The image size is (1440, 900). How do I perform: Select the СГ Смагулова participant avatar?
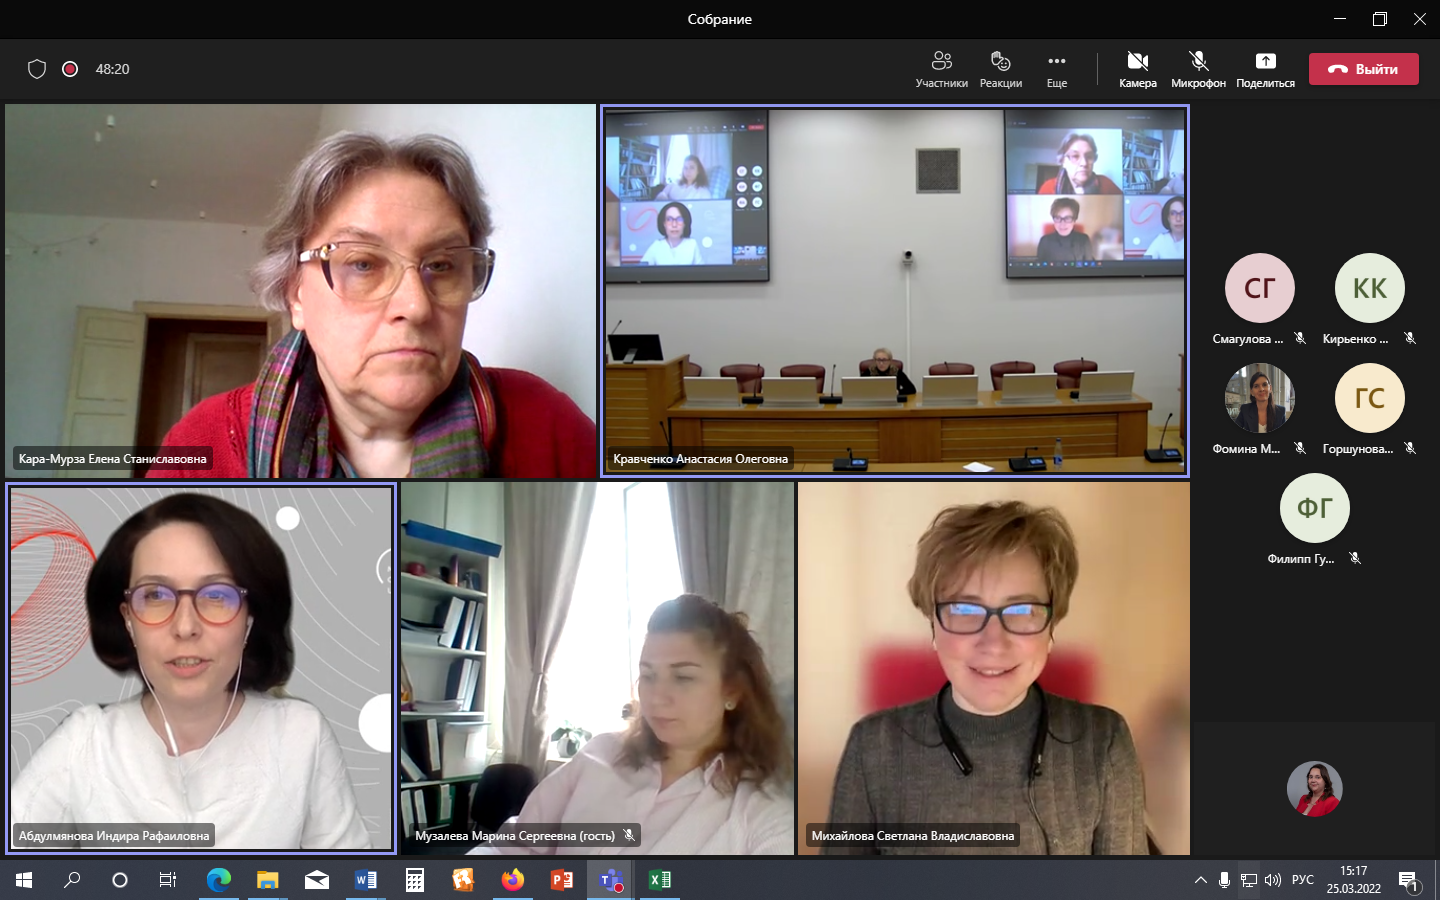click(x=1259, y=288)
